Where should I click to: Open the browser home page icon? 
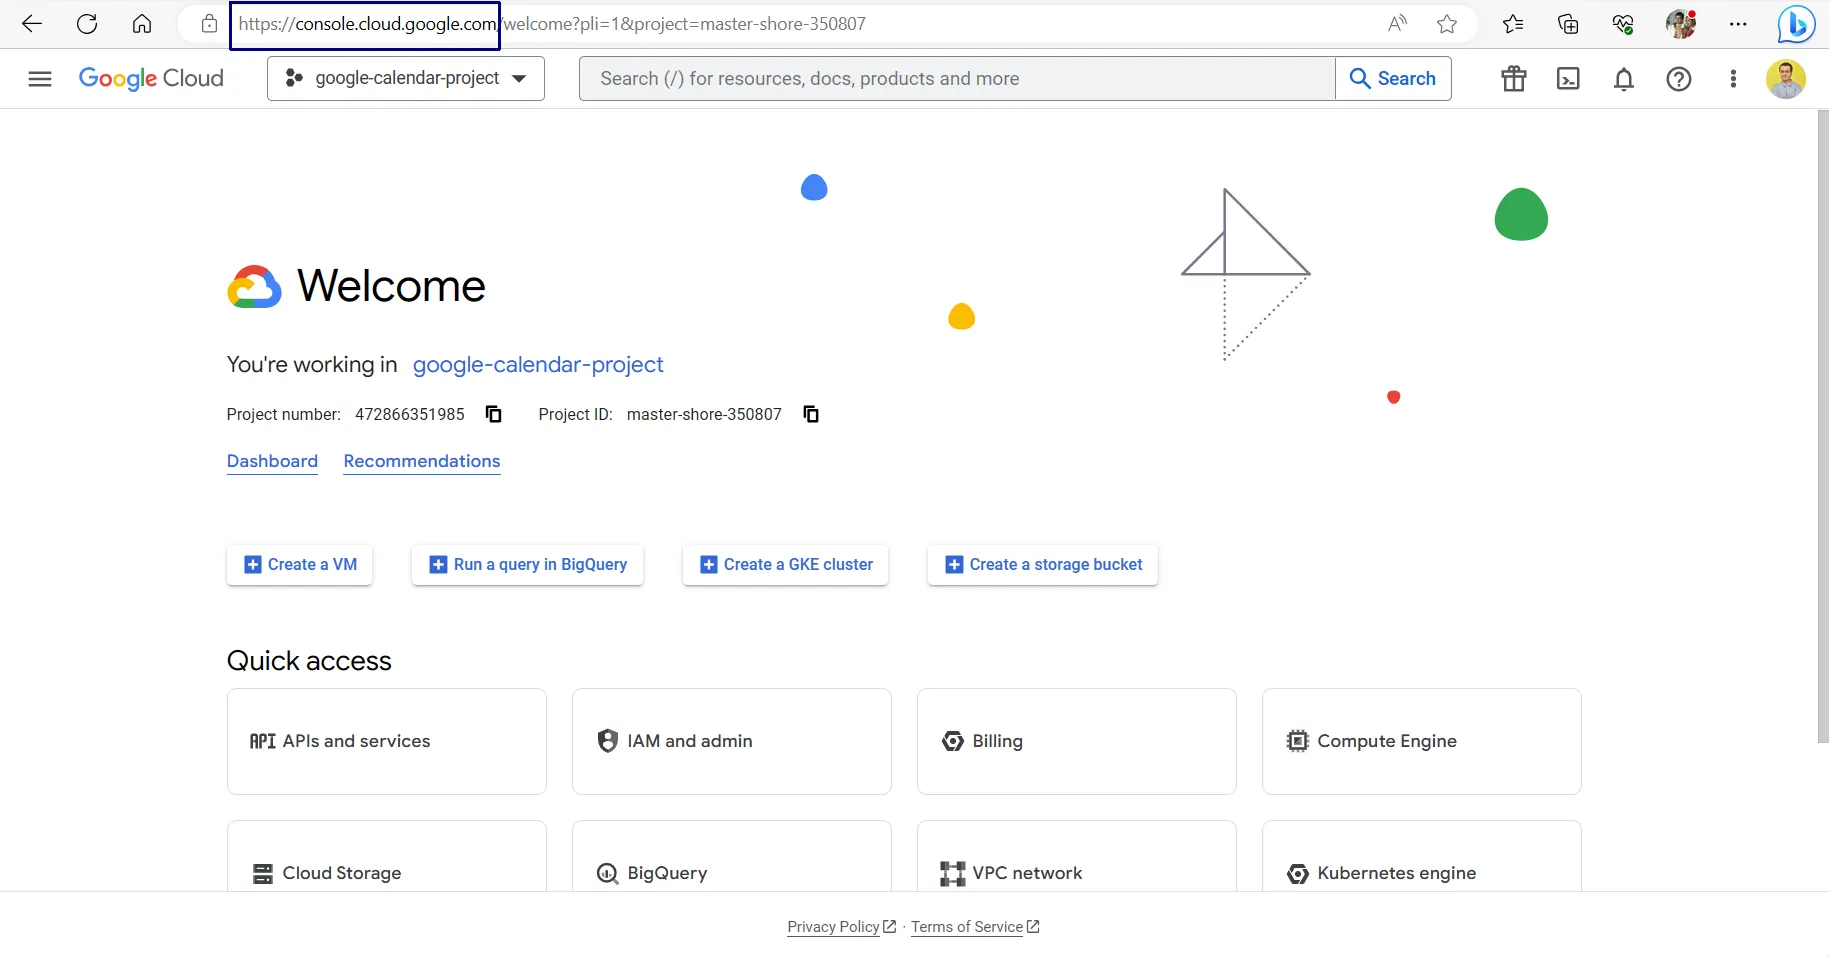pos(142,24)
